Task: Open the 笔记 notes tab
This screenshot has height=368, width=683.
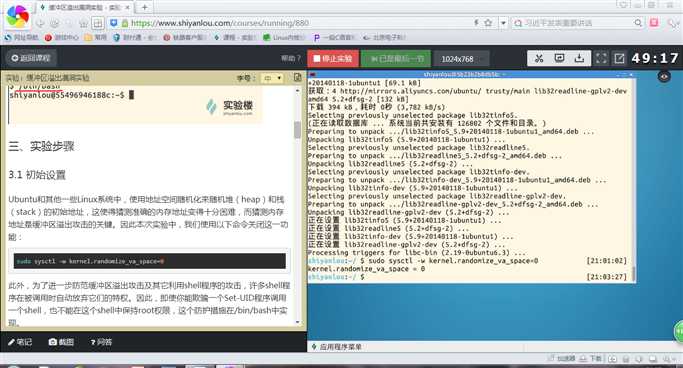Action: pyautogui.click(x=20, y=342)
